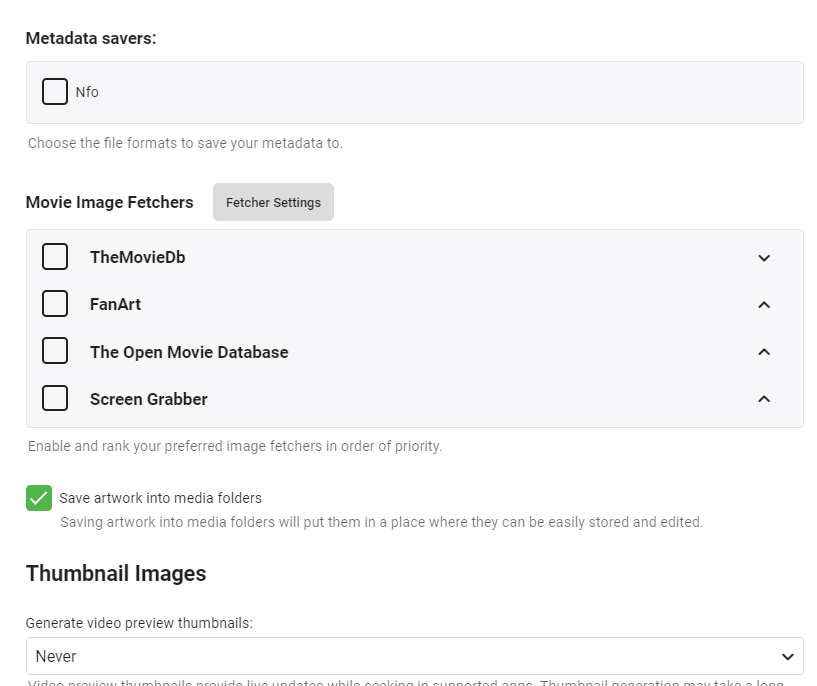Check The Open Movie Database checkbox

click(55, 352)
